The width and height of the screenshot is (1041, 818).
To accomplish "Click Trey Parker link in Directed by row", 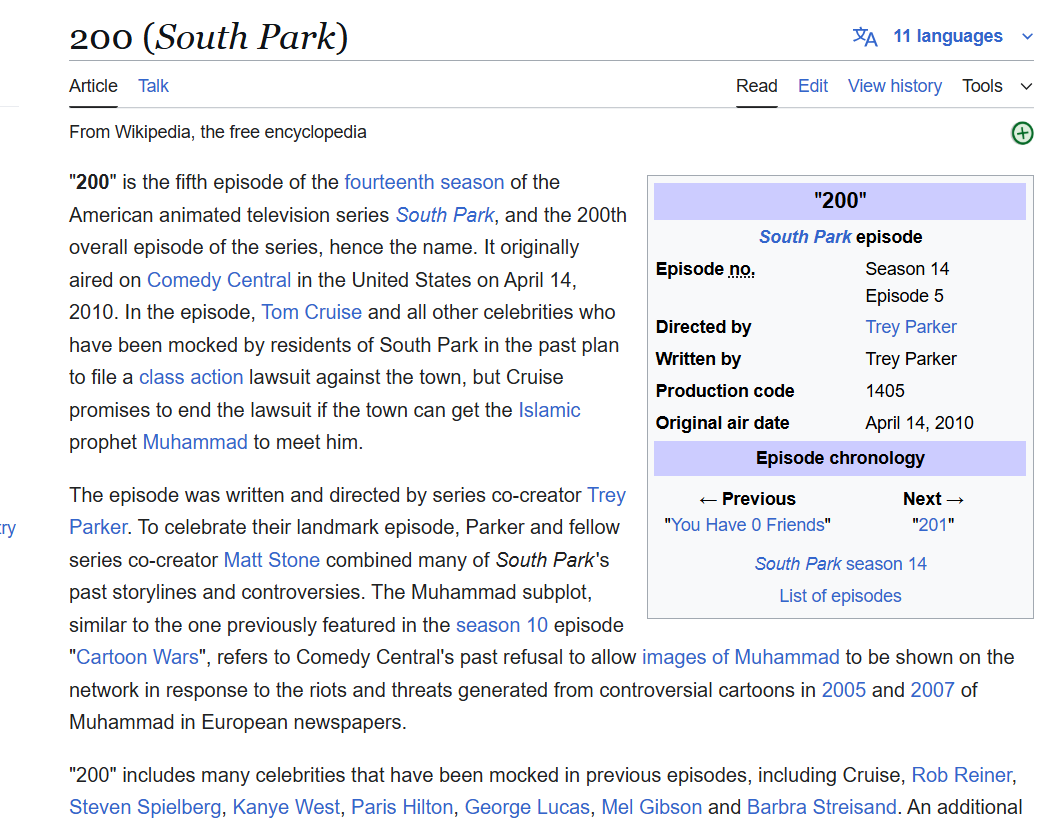I will click(911, 327).
